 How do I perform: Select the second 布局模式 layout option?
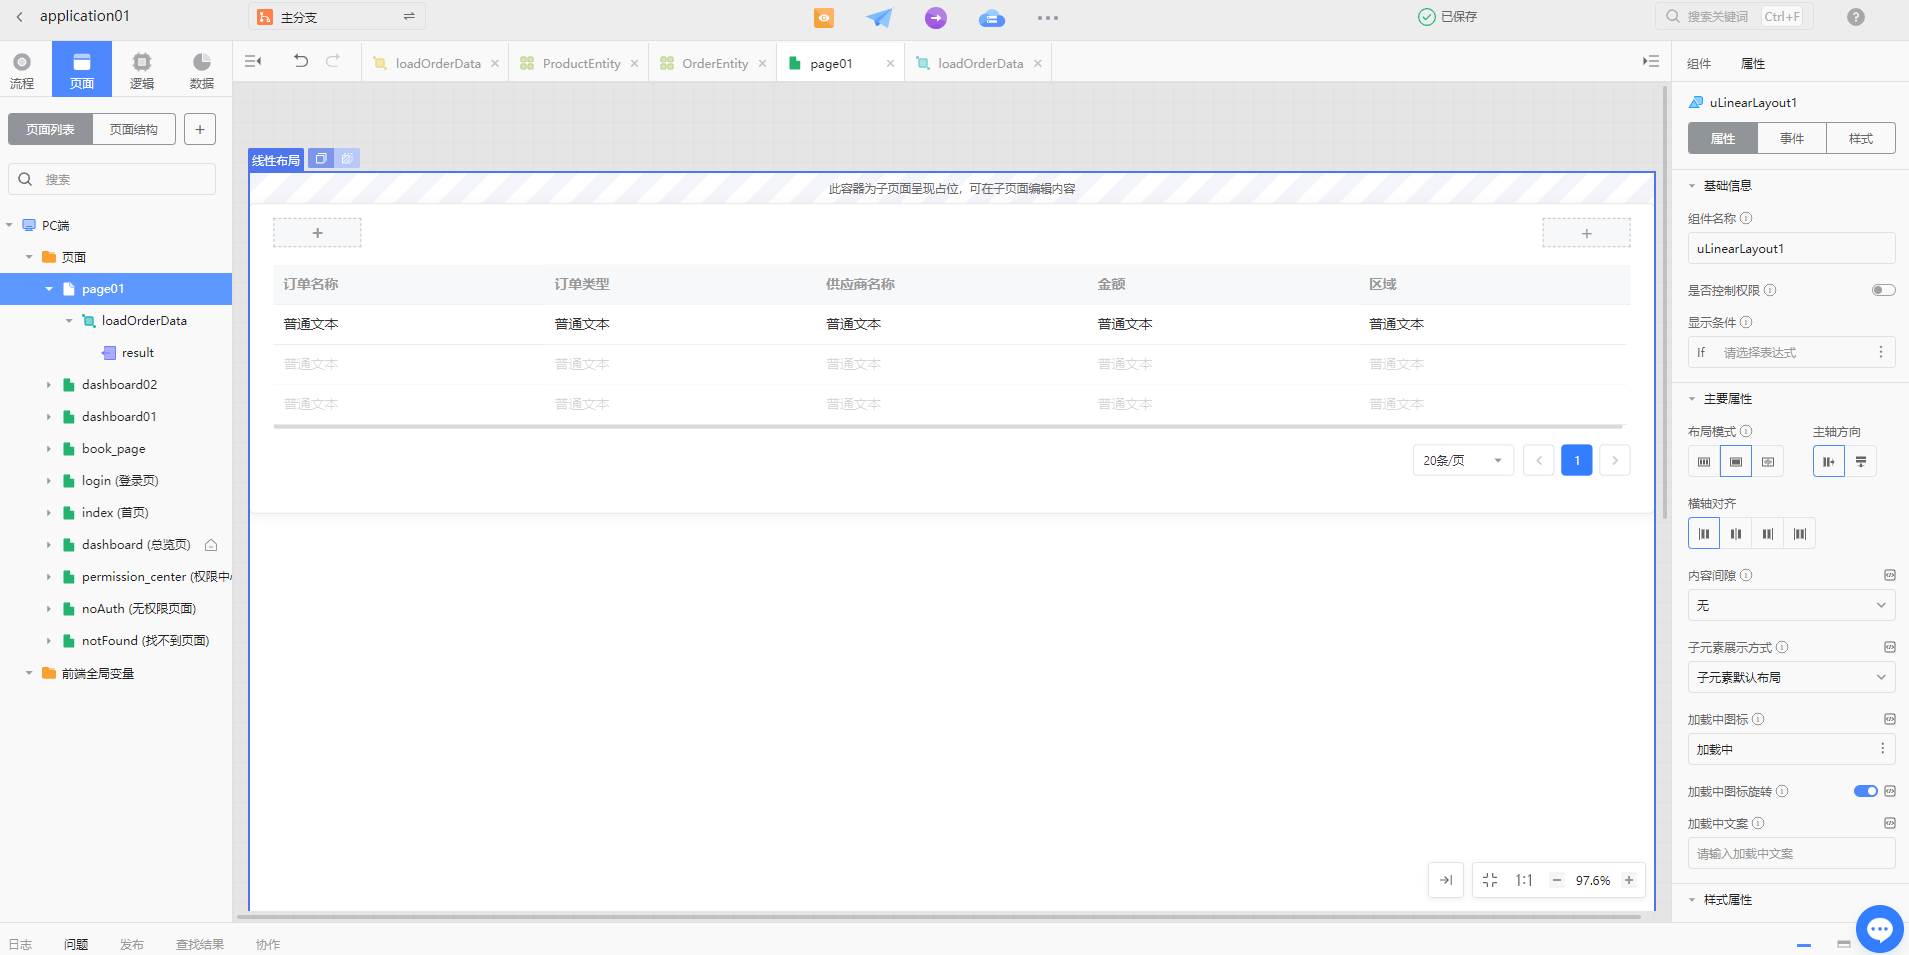pyautogui.click(x=1736, y=461)
